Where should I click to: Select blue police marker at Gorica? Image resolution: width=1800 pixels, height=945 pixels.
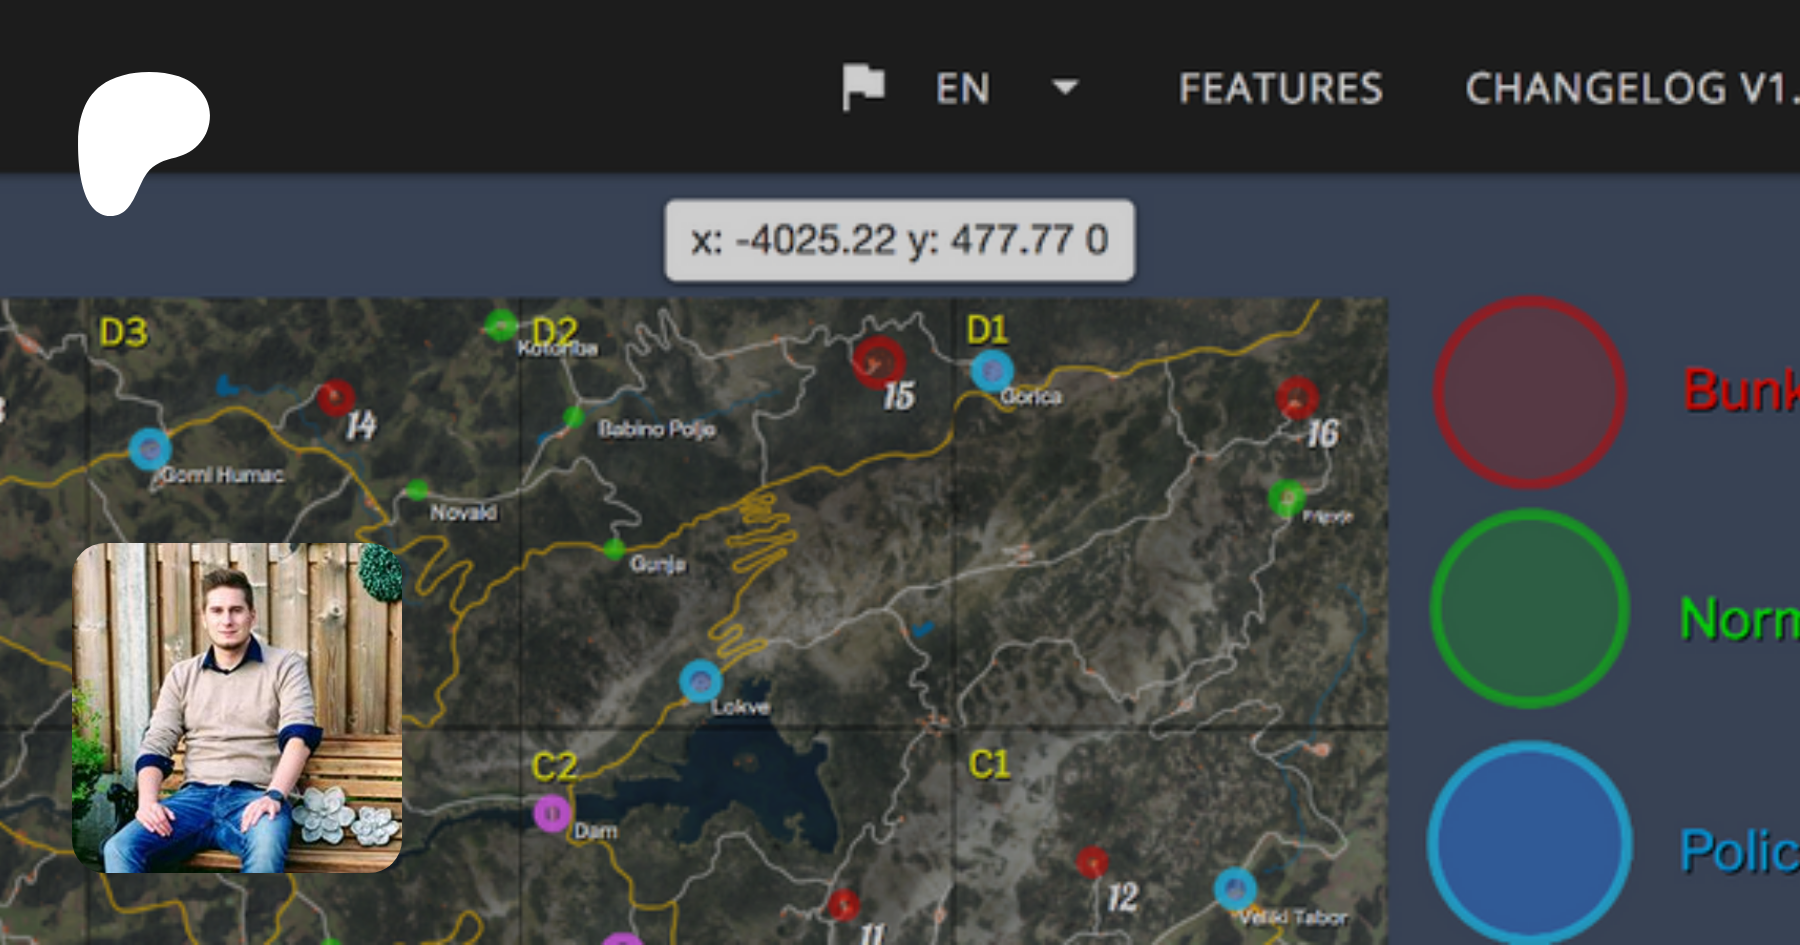point(992,371)
